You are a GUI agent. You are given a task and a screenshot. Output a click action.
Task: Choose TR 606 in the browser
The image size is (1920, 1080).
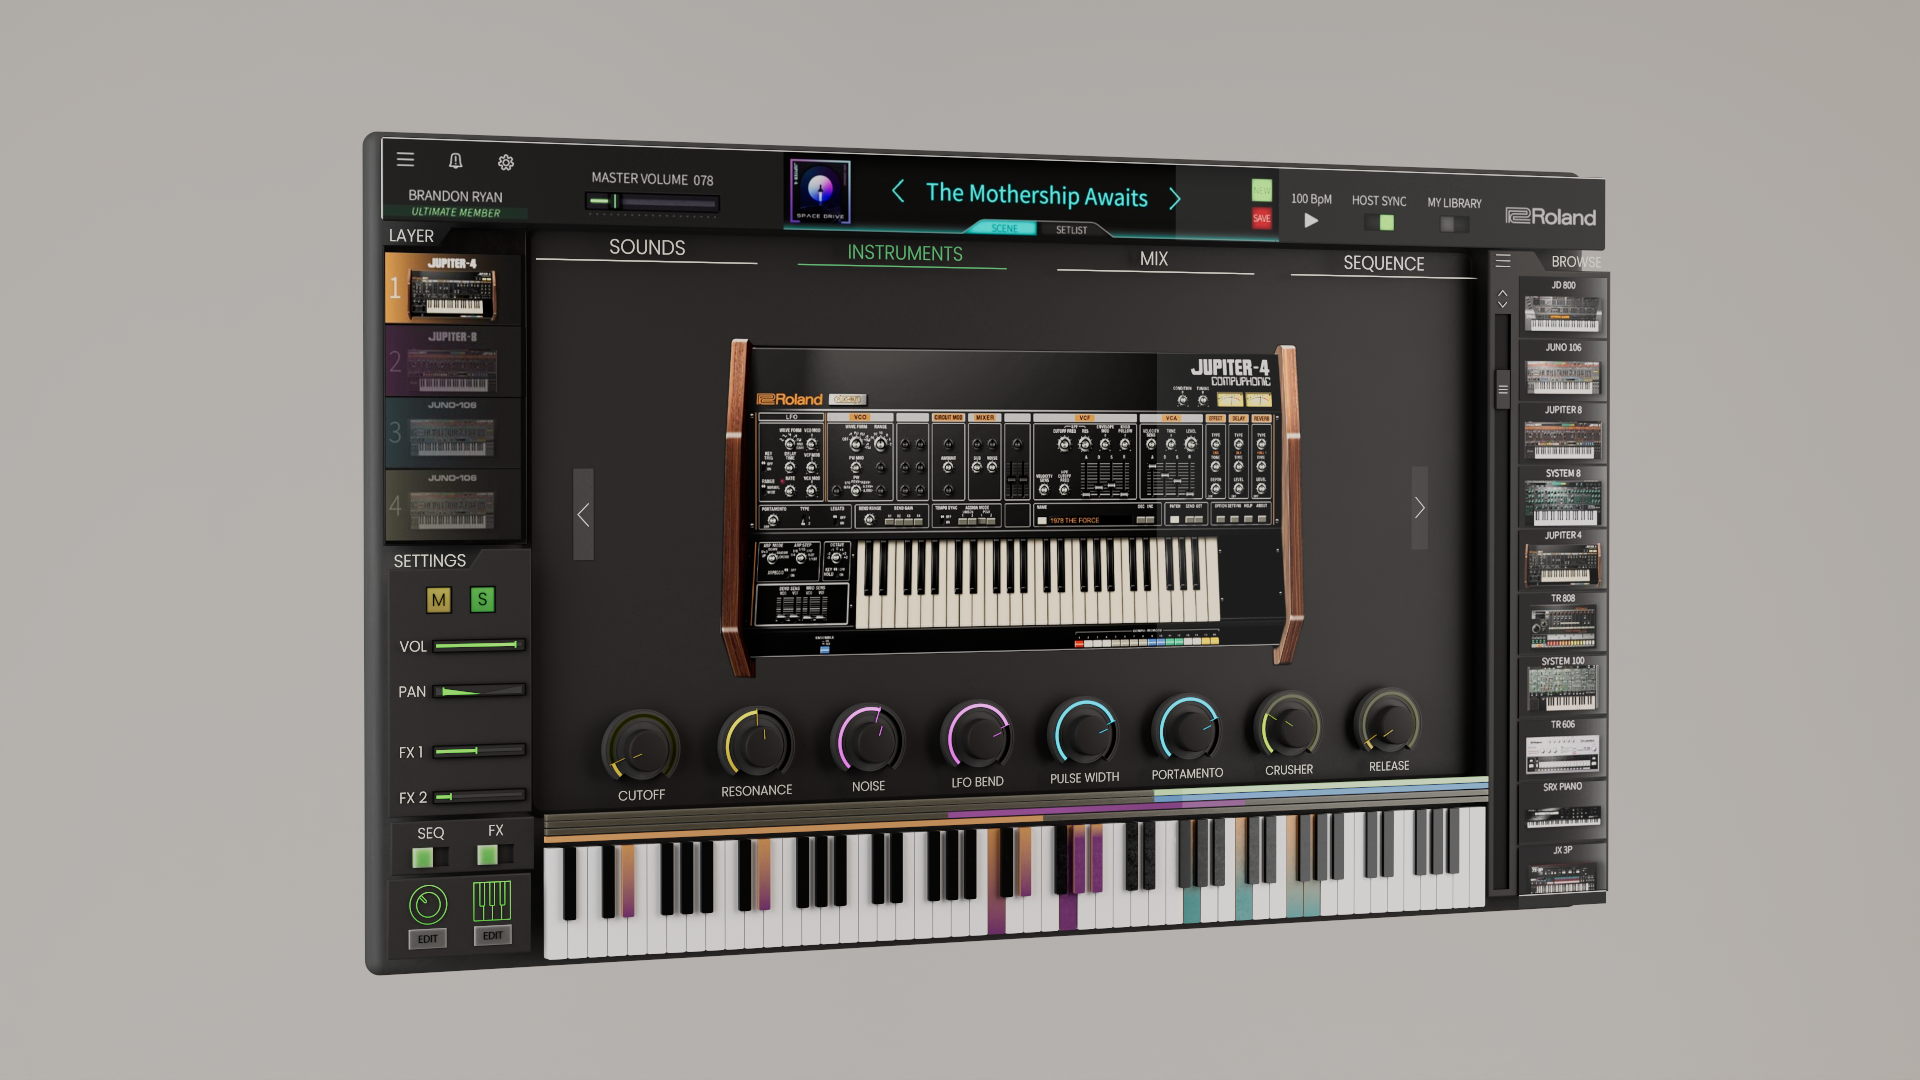click(x=1562, y=747)
